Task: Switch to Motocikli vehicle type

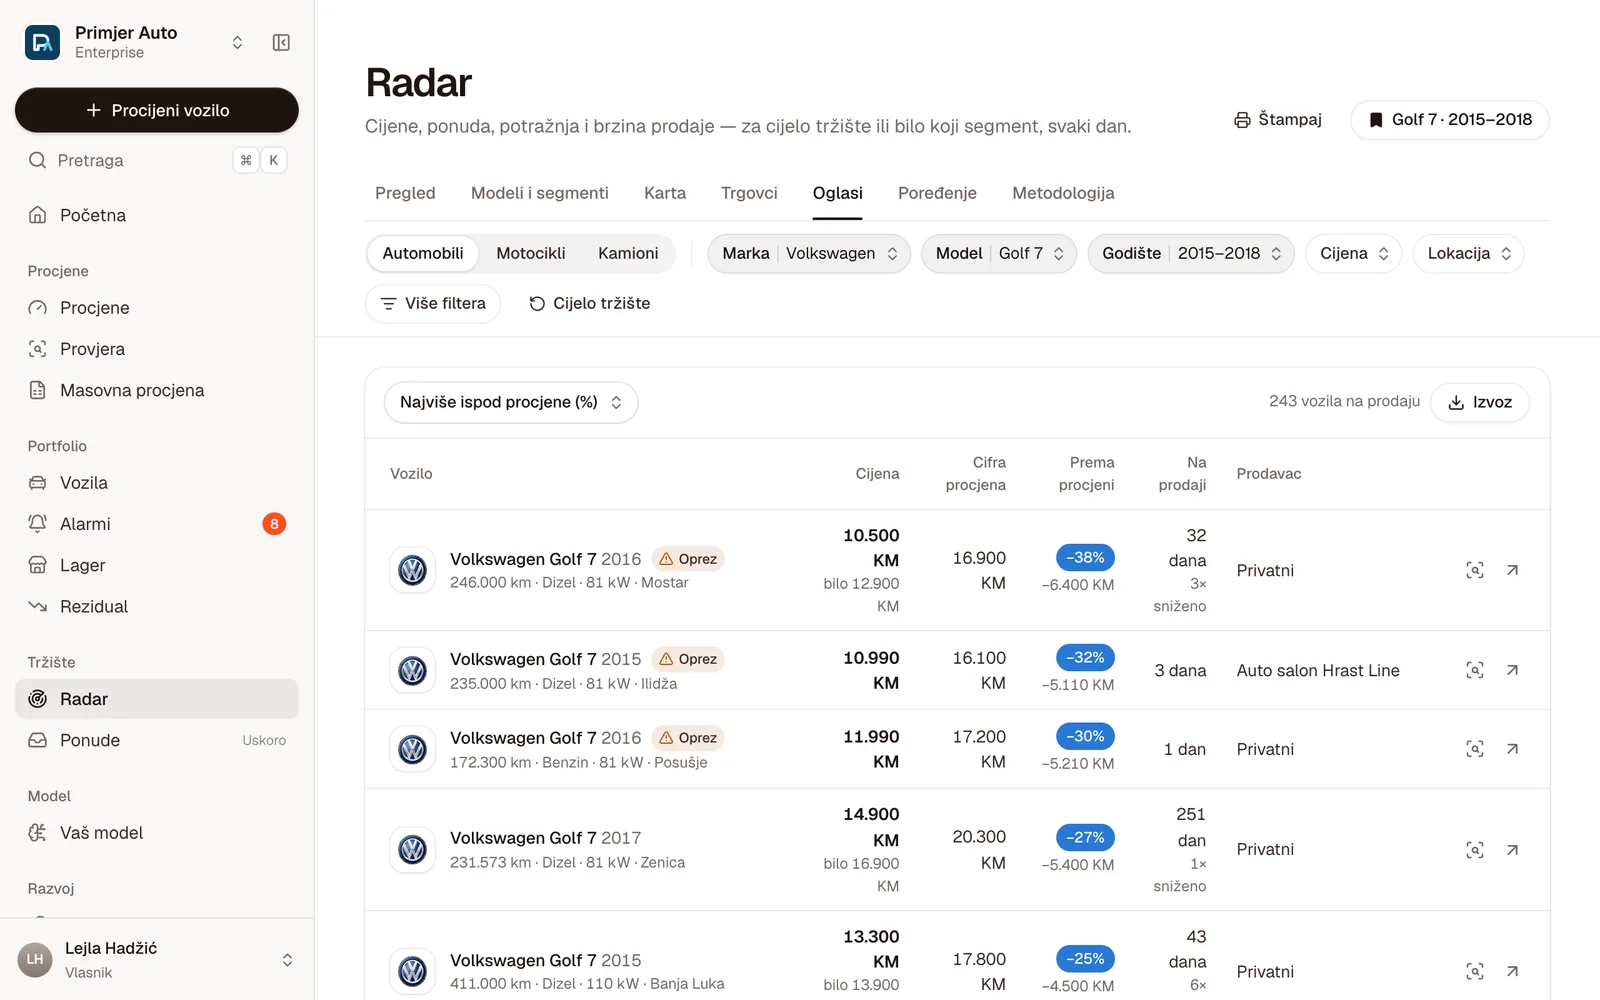Action: click(x=531, y=254)
